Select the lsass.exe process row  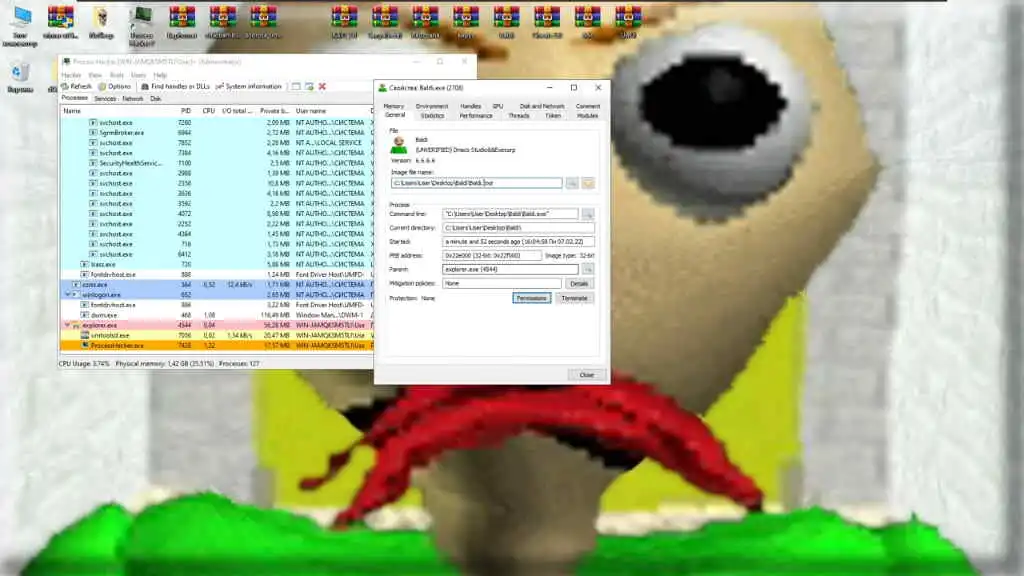coord(216,264)
